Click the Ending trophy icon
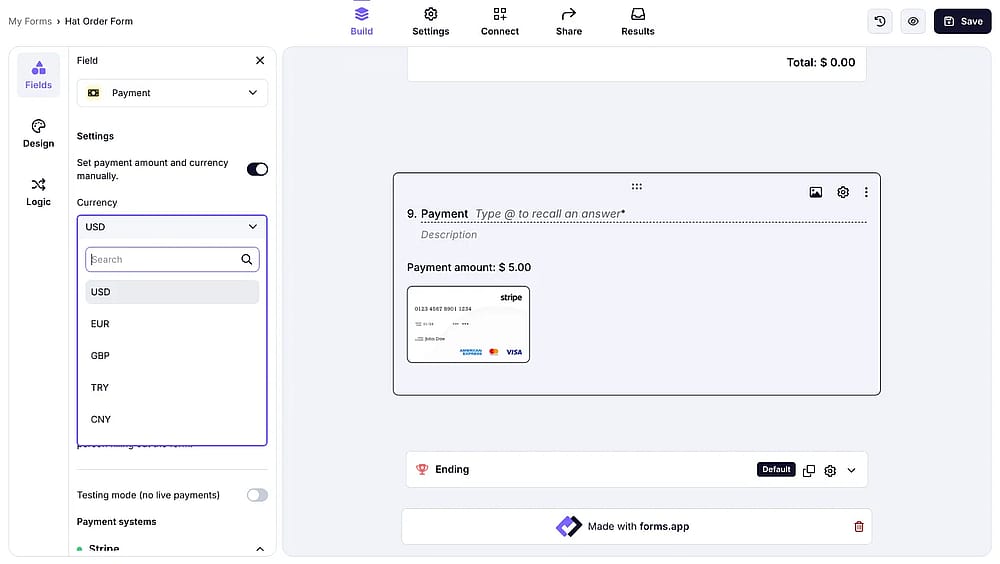This screenshot has height=564, width=1000. [422, 470]
